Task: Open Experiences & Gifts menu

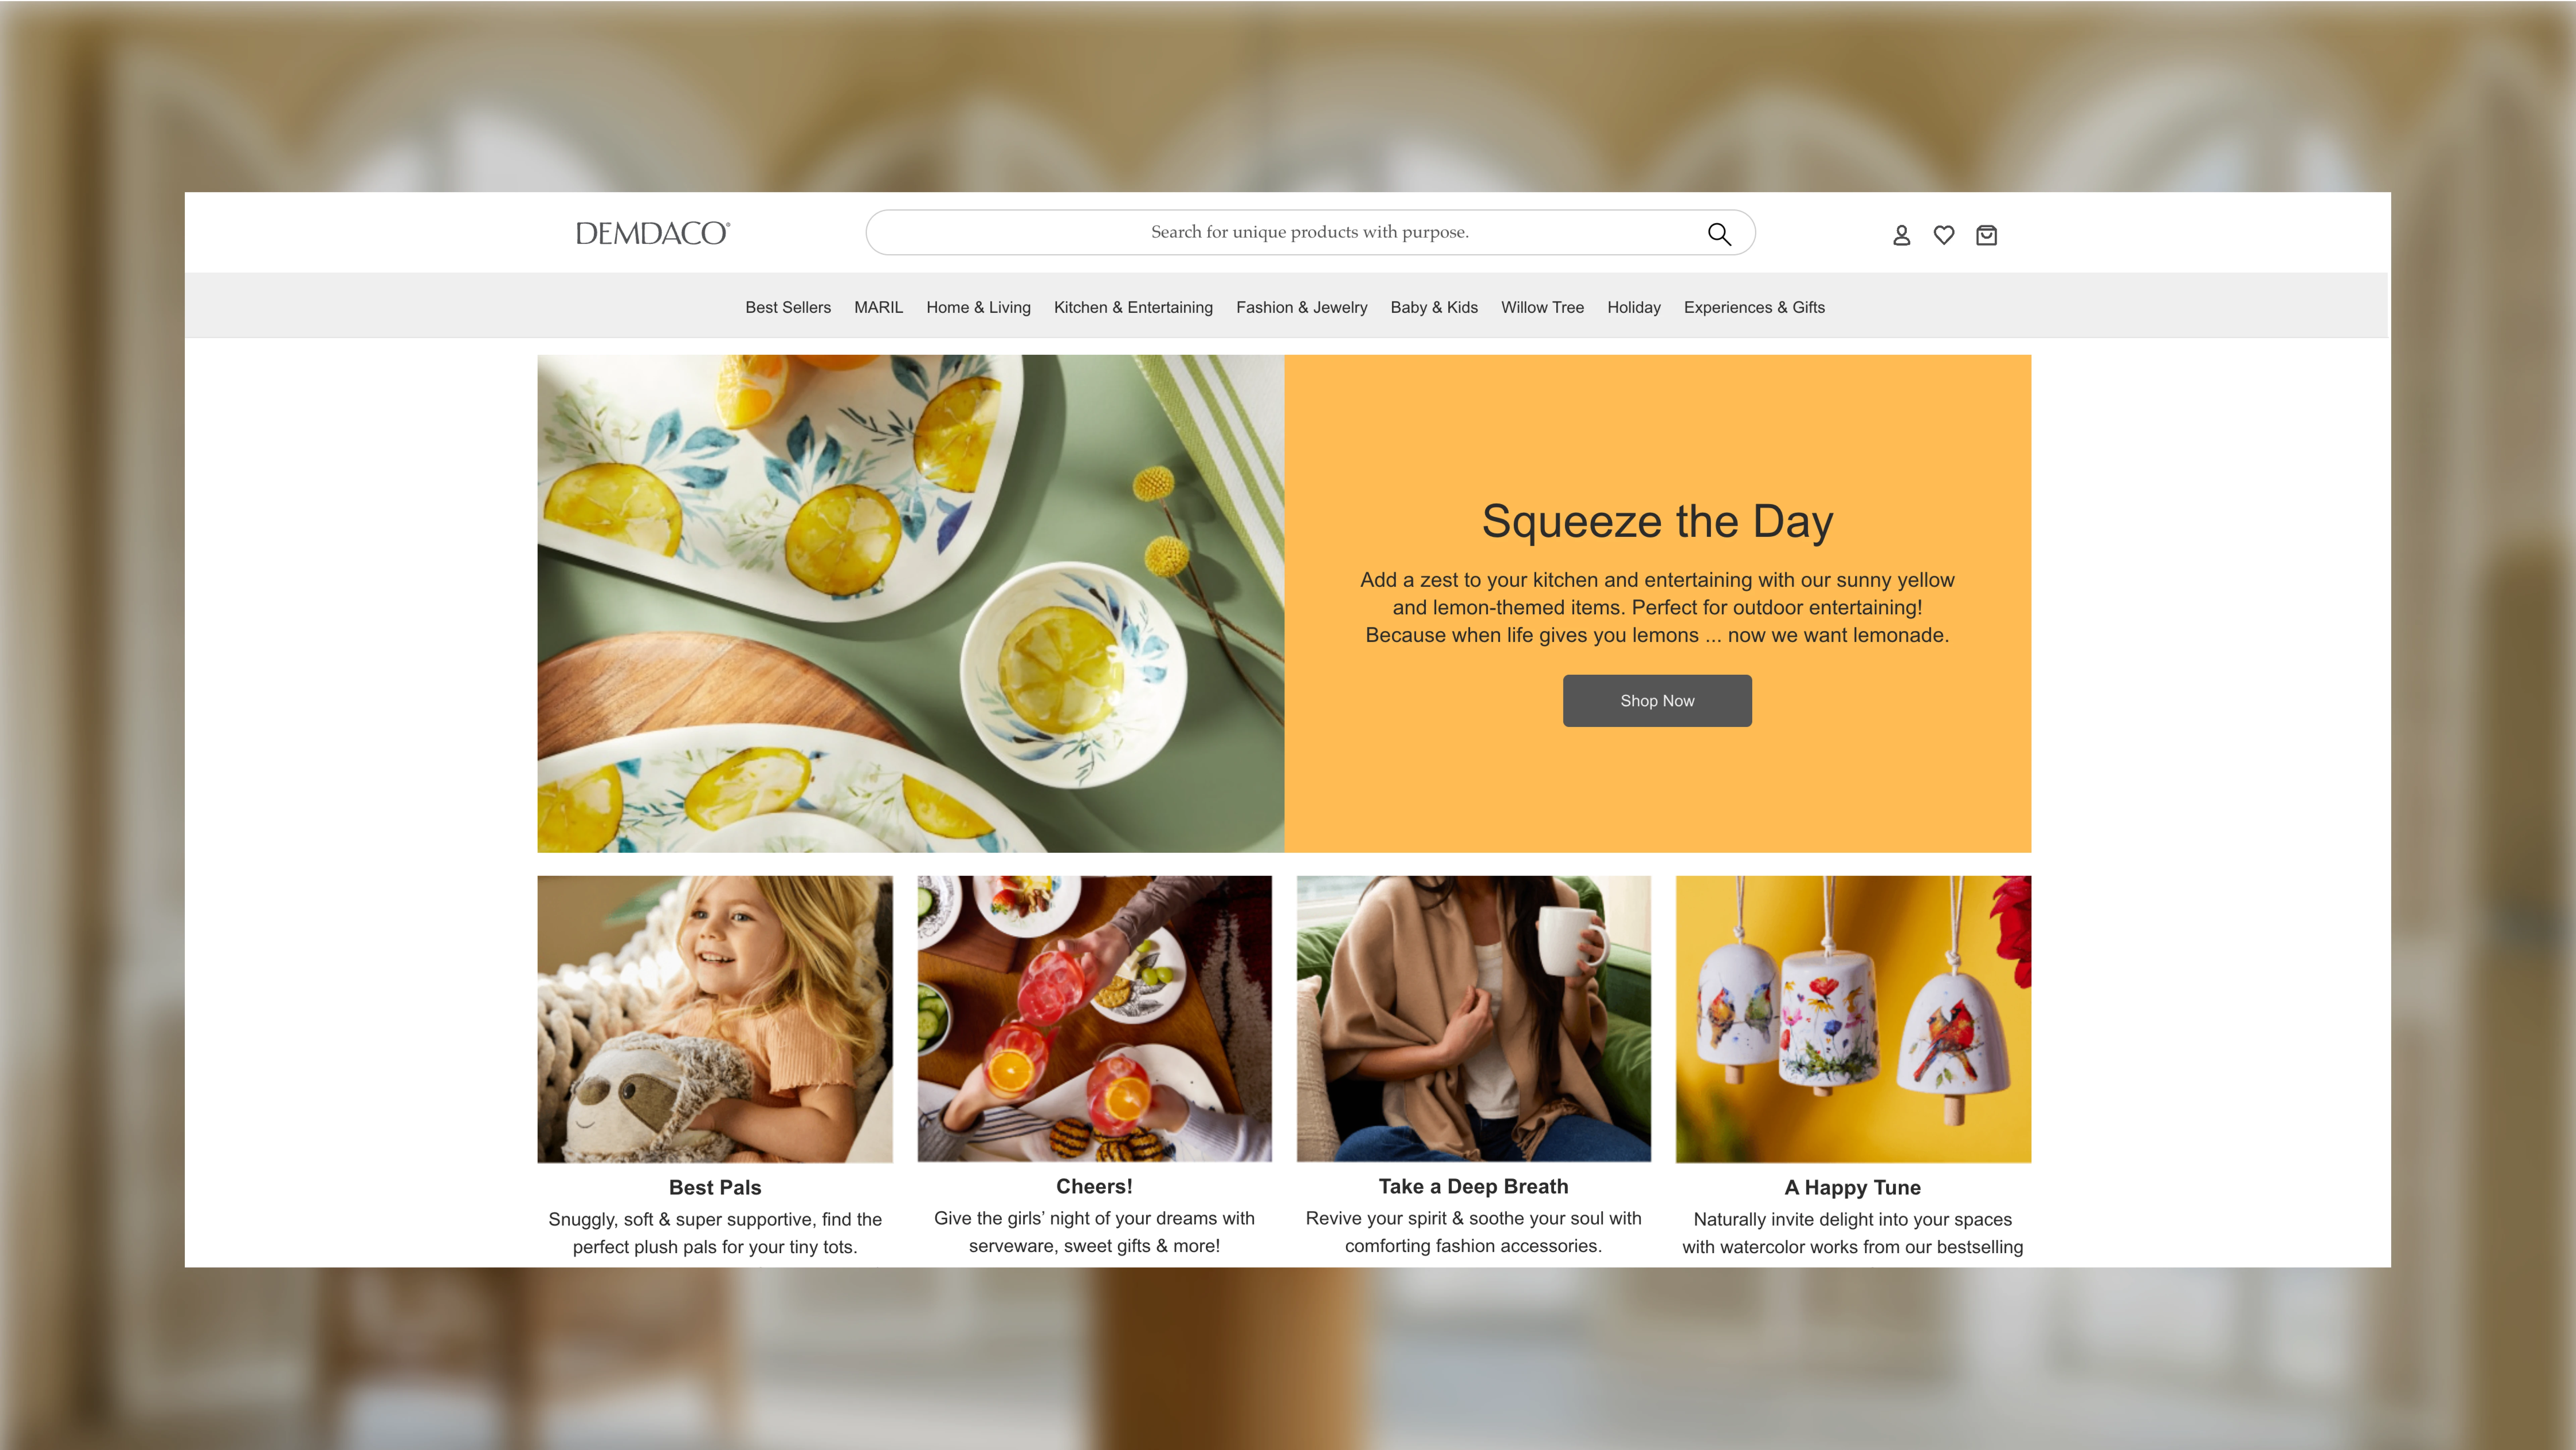Action: click(1754, 307)
